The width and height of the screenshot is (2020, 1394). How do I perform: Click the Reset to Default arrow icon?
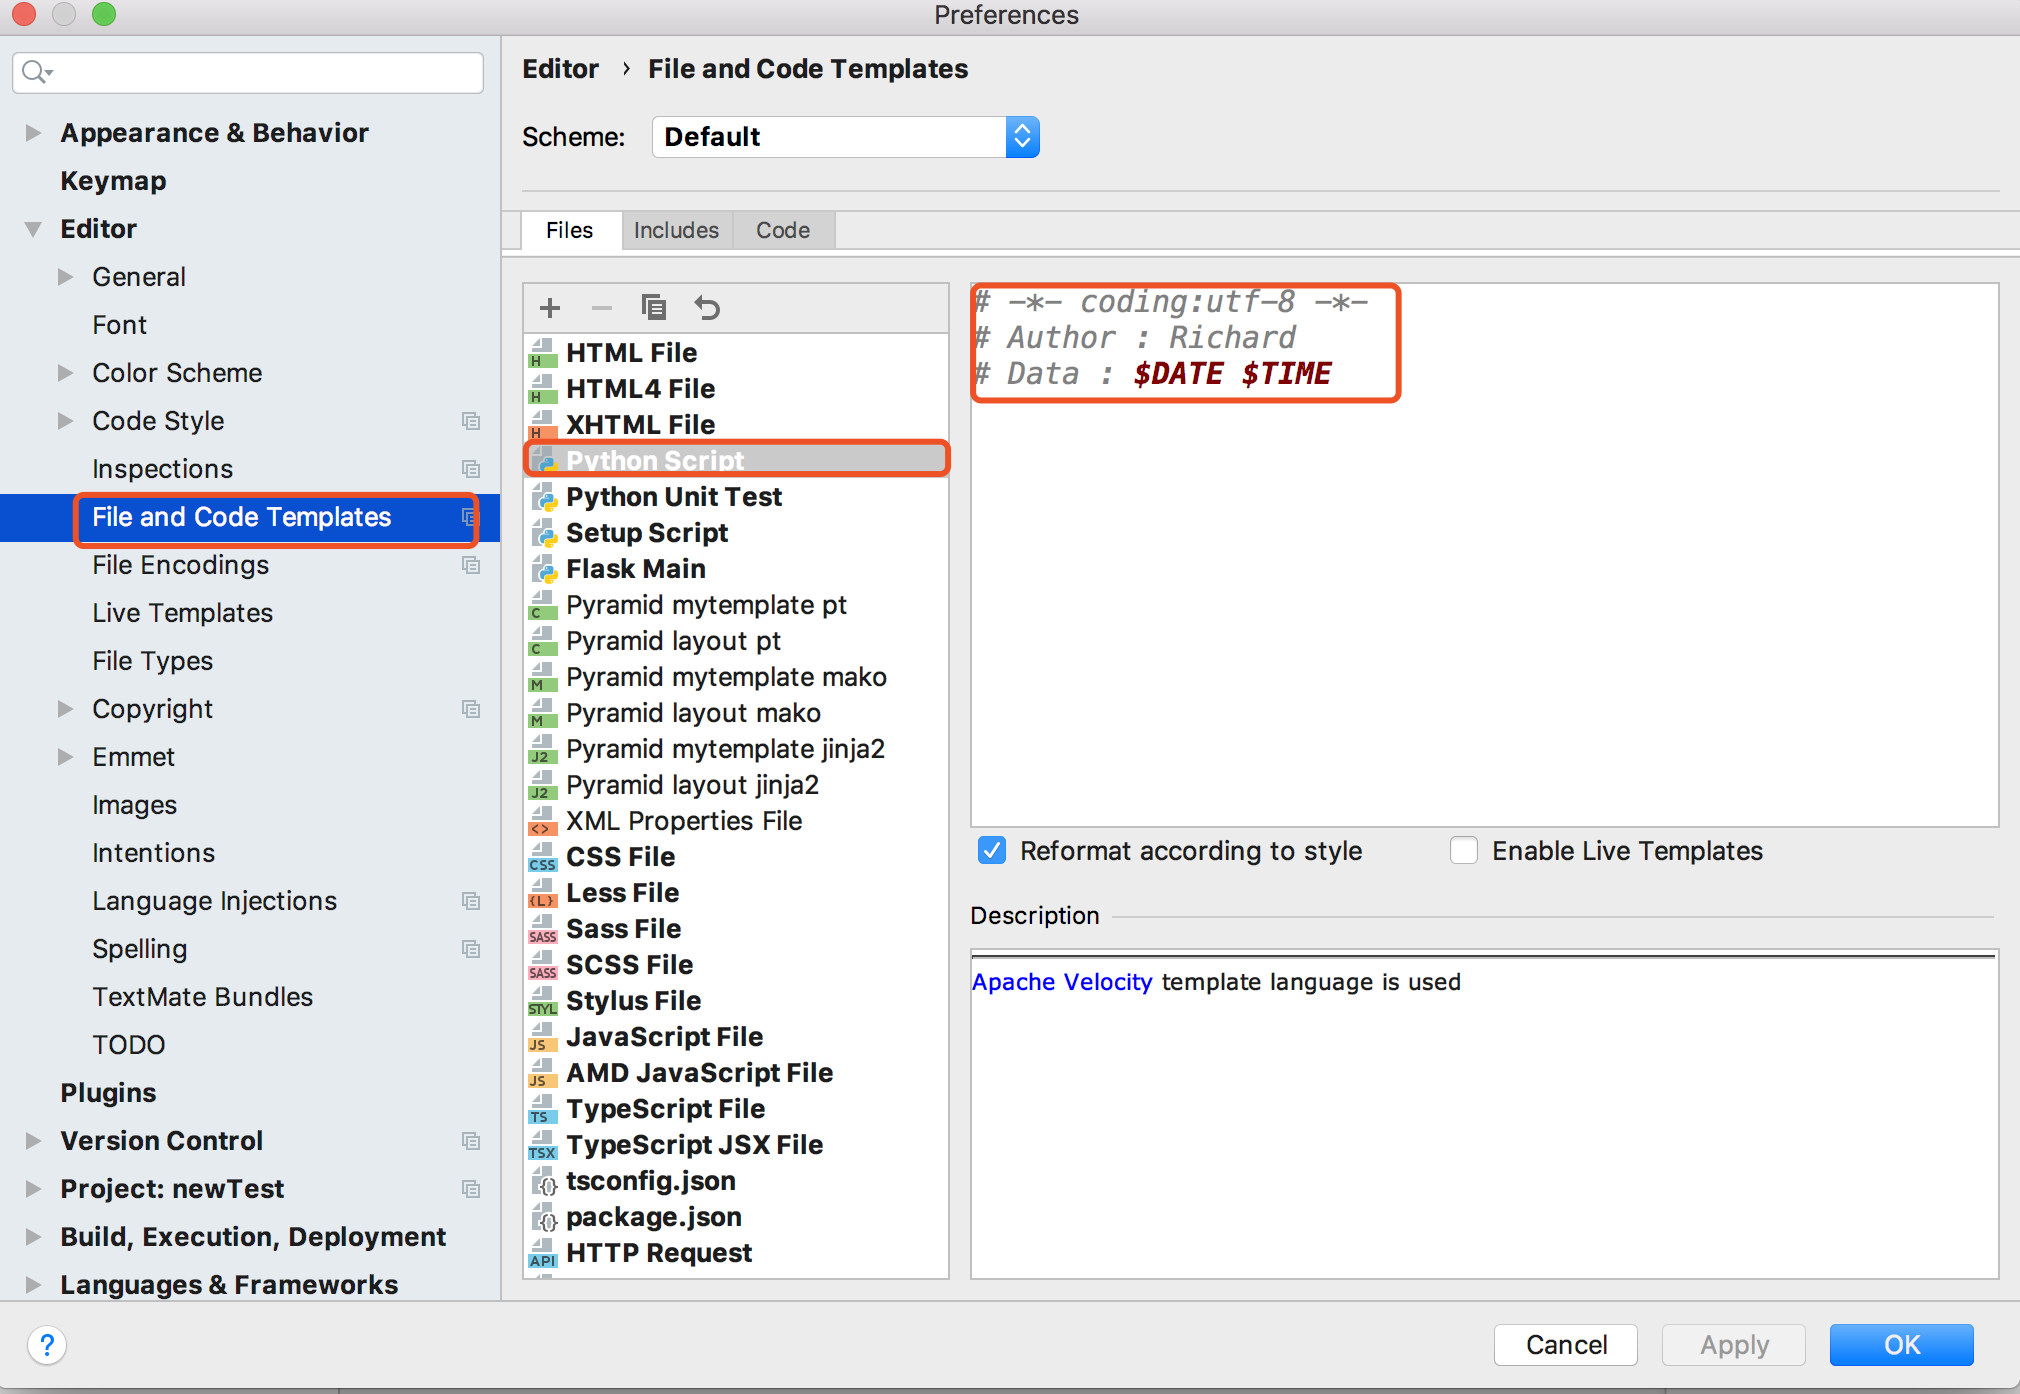coord(707,308)
